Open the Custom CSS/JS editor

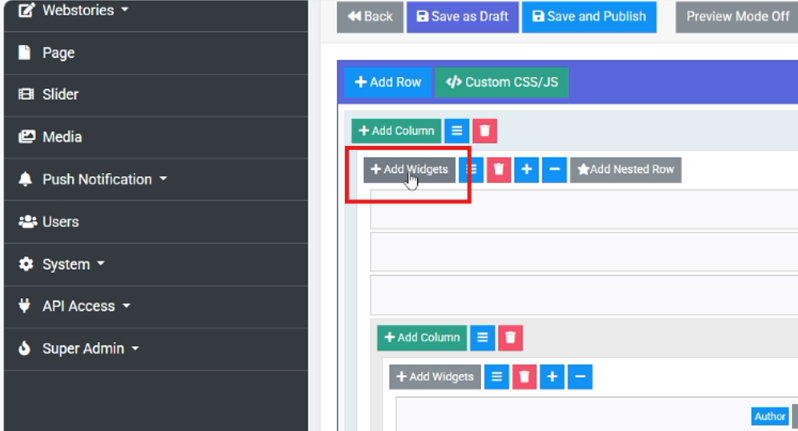coord(501,82)
